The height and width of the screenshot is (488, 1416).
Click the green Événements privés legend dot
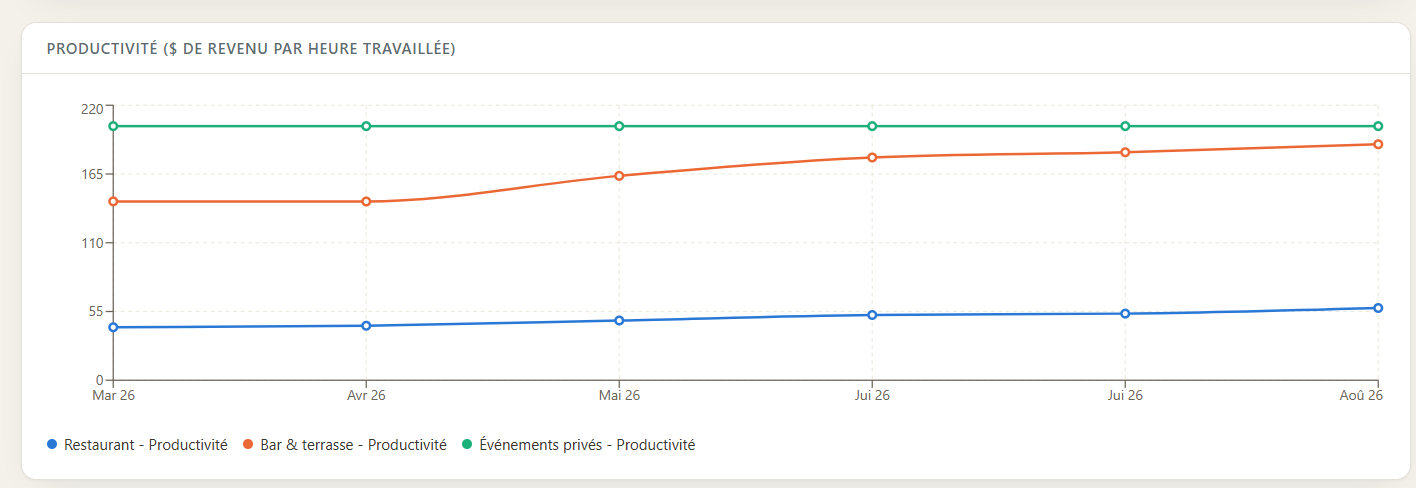pyautogui.click(x=467, y=445)
